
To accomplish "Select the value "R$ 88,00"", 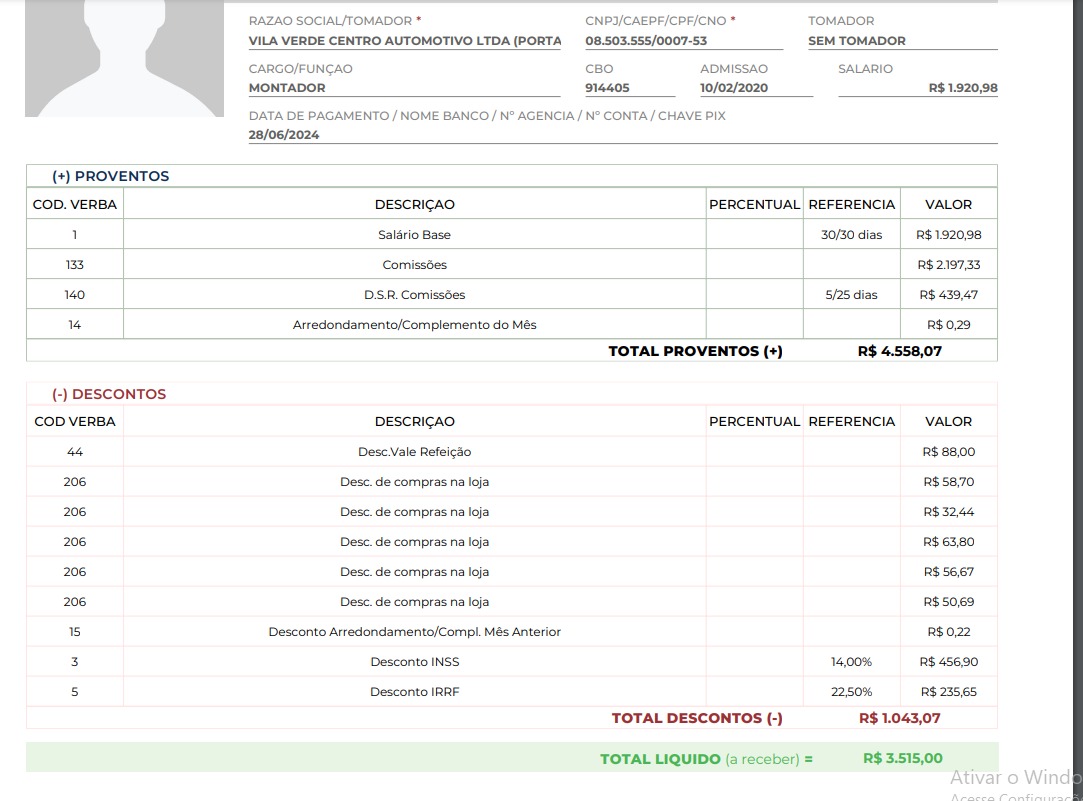I will (948, 452).
